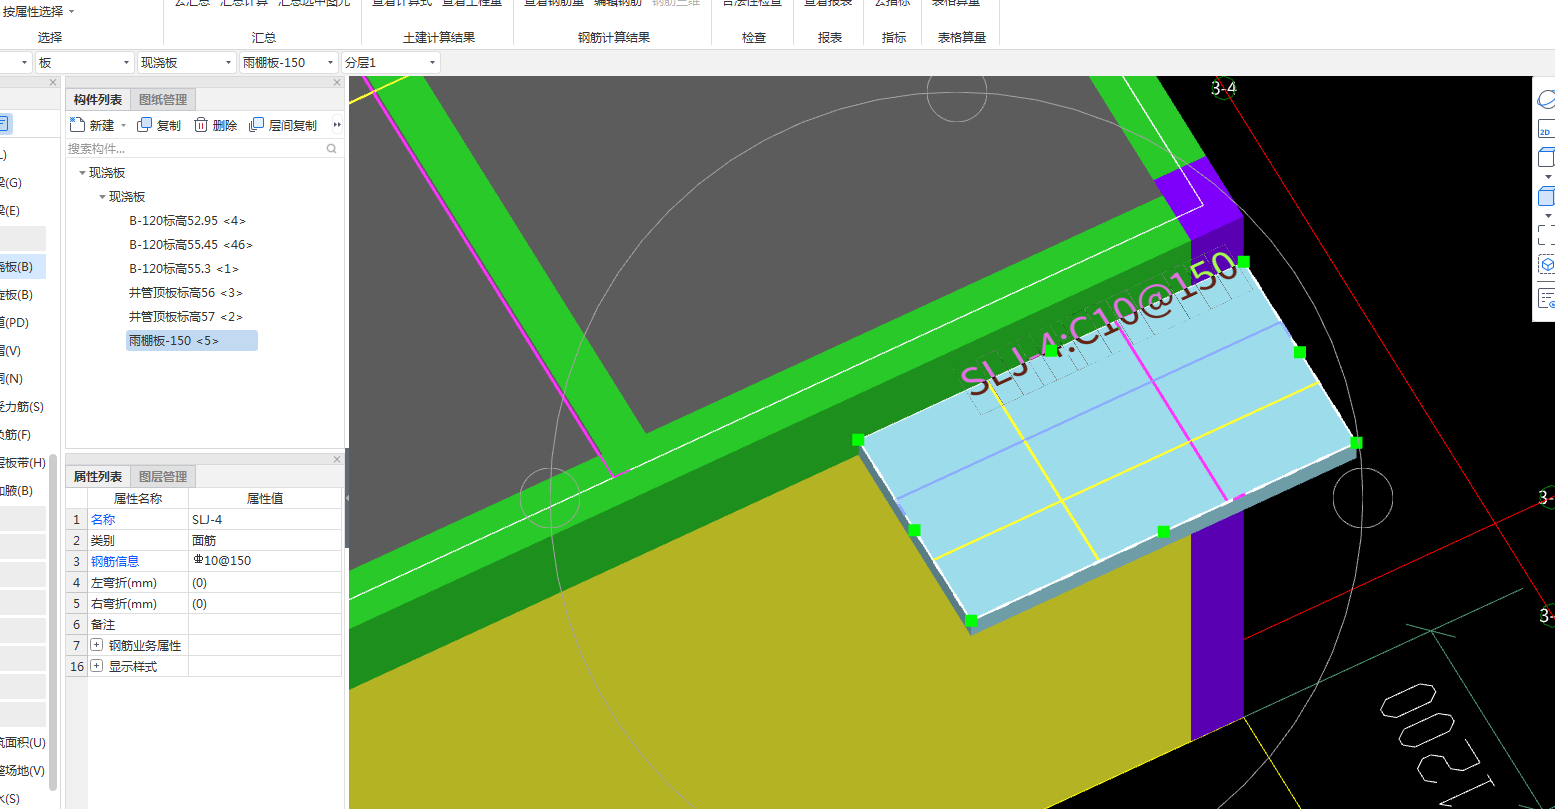
Task: Select 井管顶板标高56 <3> component
Action: pyautogui.click(x=186, y=293)
